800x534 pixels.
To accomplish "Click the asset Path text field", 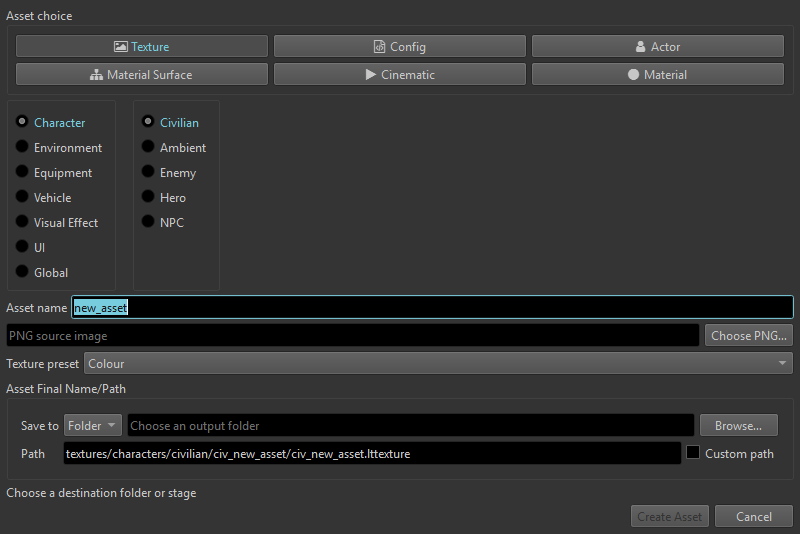I will pyautogui.click(x=372, y=453).
